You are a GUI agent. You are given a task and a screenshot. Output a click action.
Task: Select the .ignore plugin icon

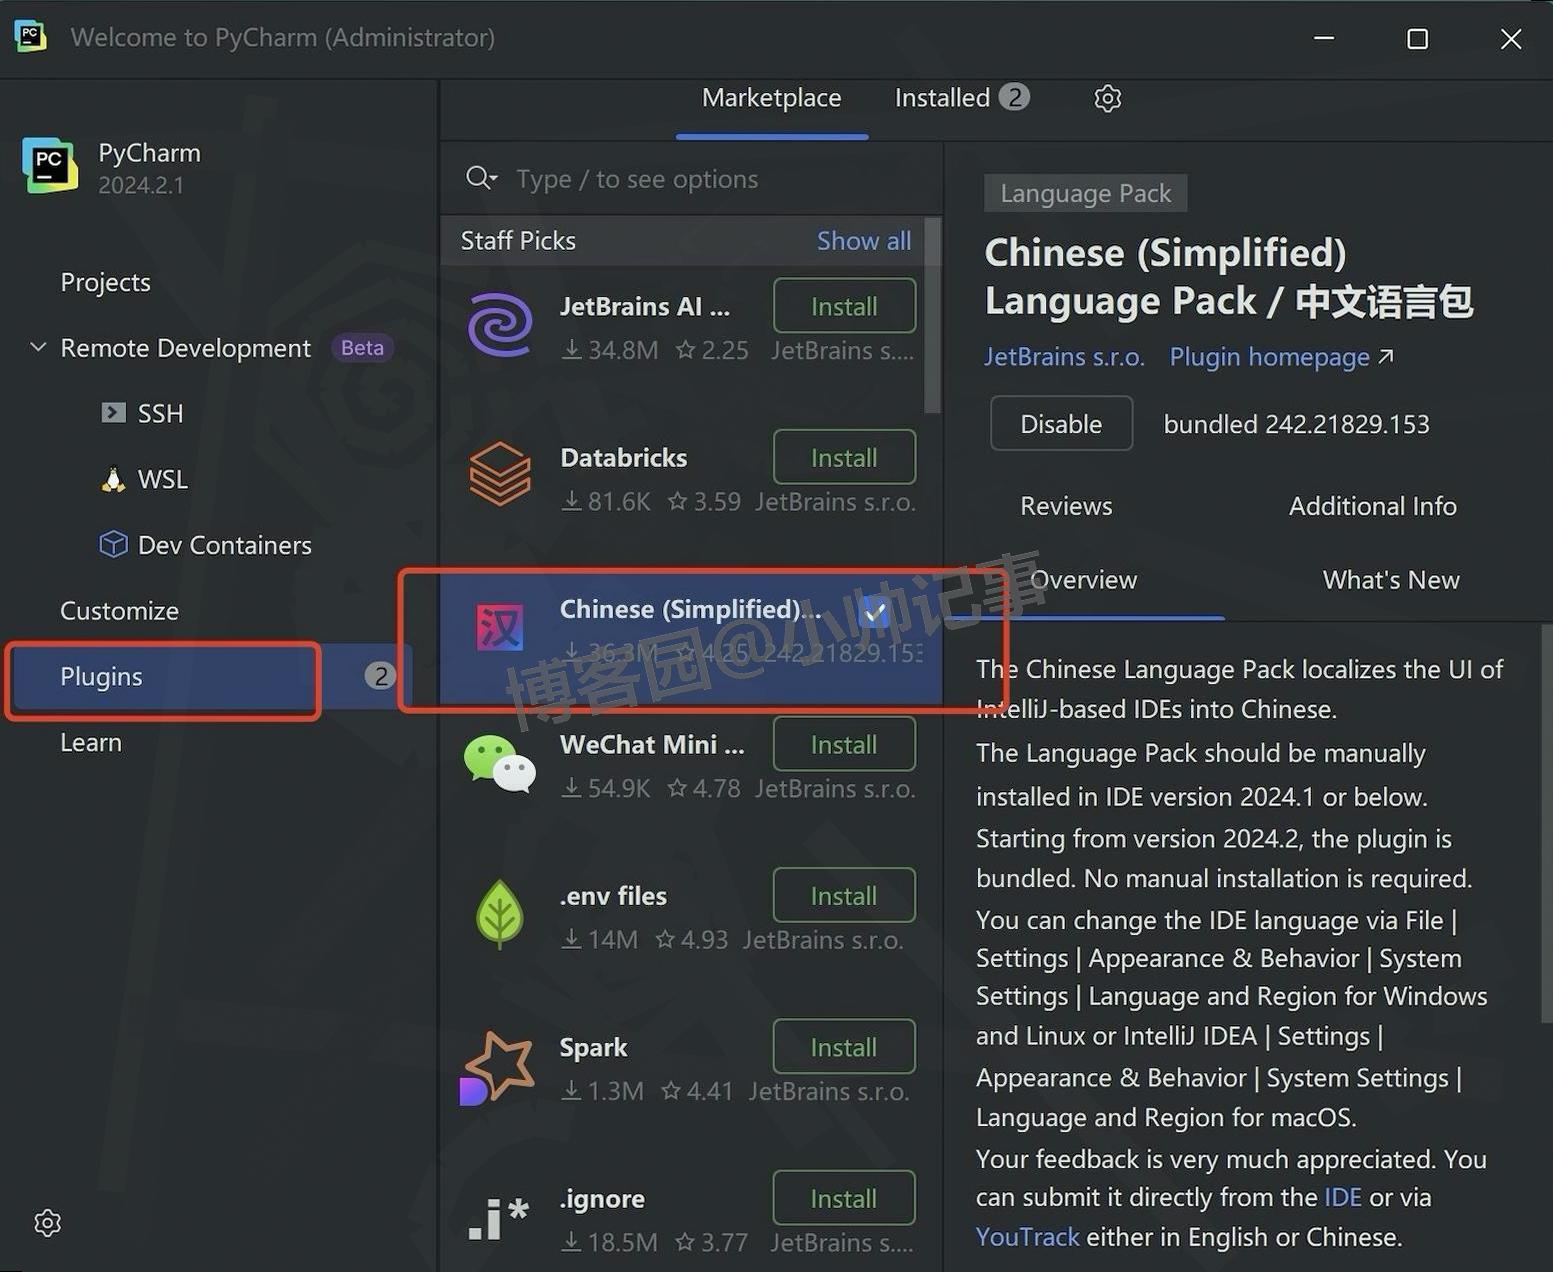tap(497, 1217)
